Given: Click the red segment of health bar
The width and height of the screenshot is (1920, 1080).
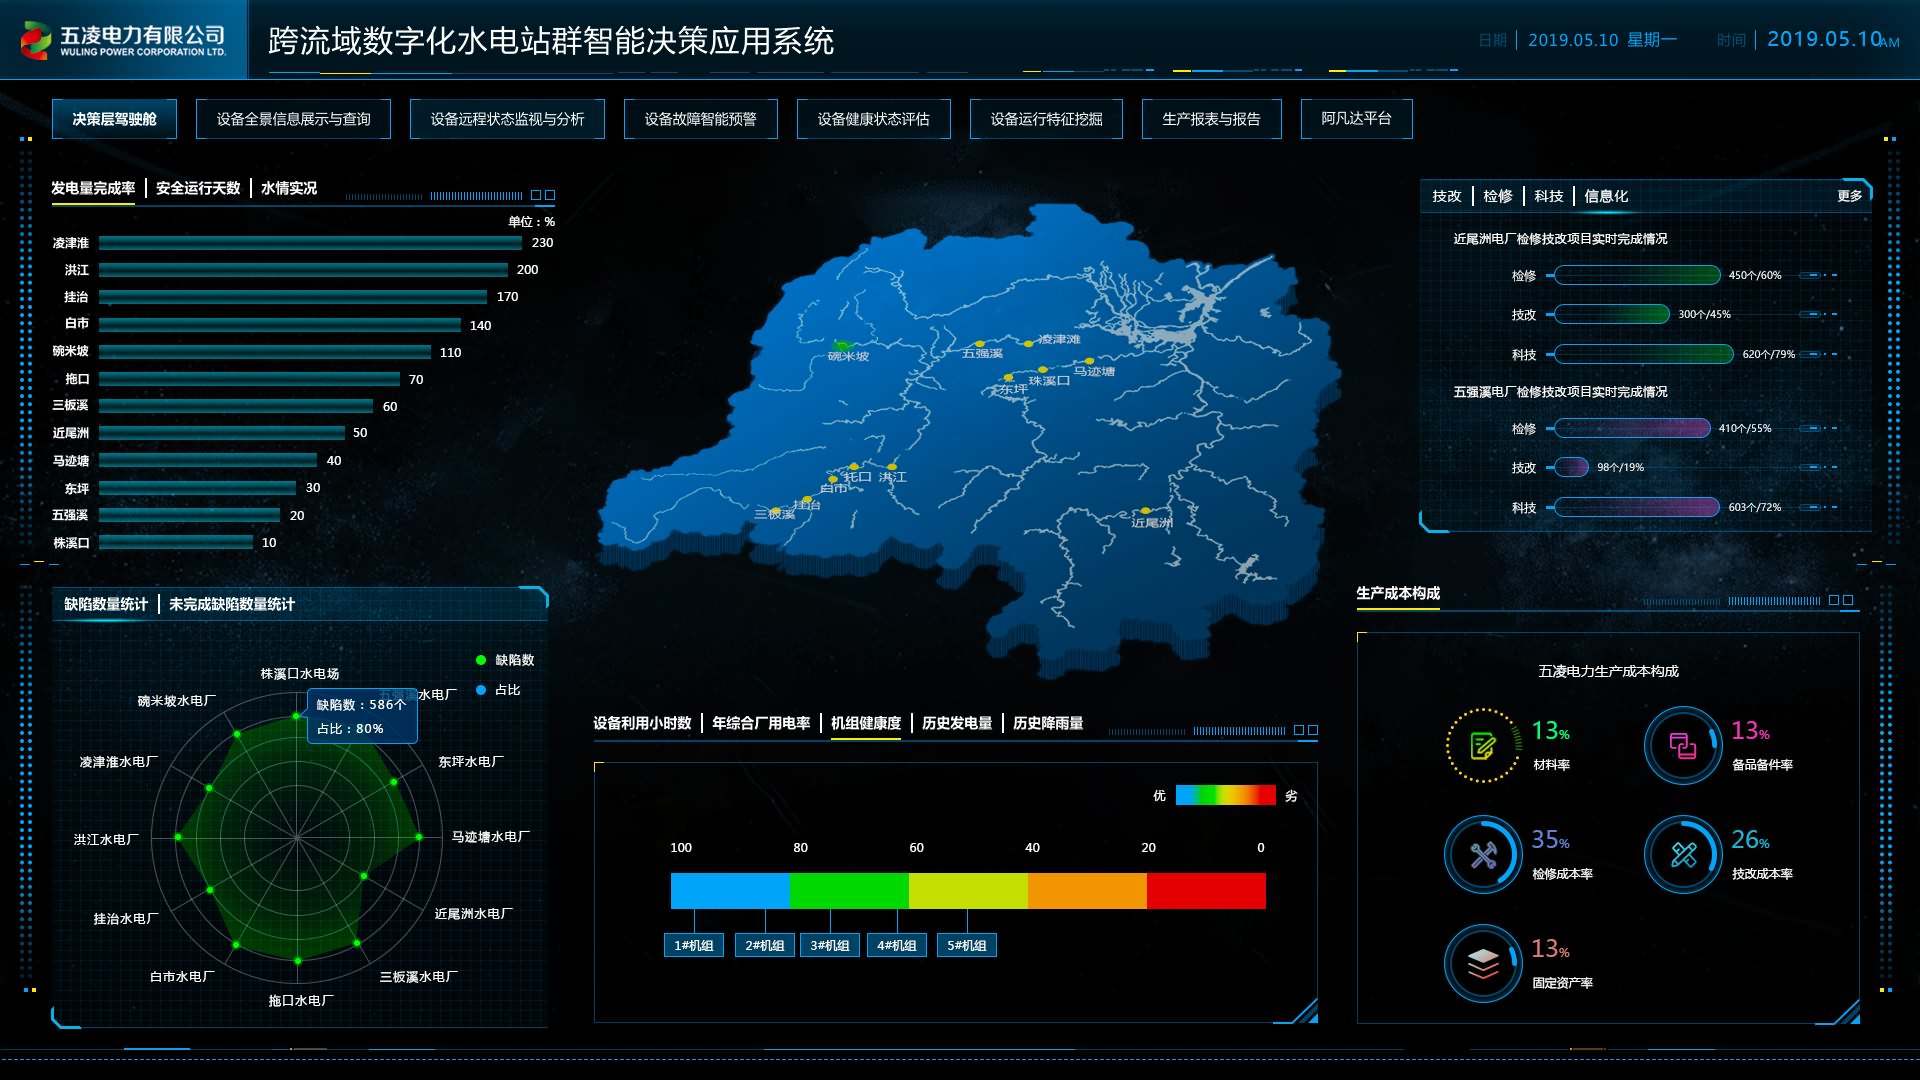Looking at the screenshot, I should point(1206,891).
